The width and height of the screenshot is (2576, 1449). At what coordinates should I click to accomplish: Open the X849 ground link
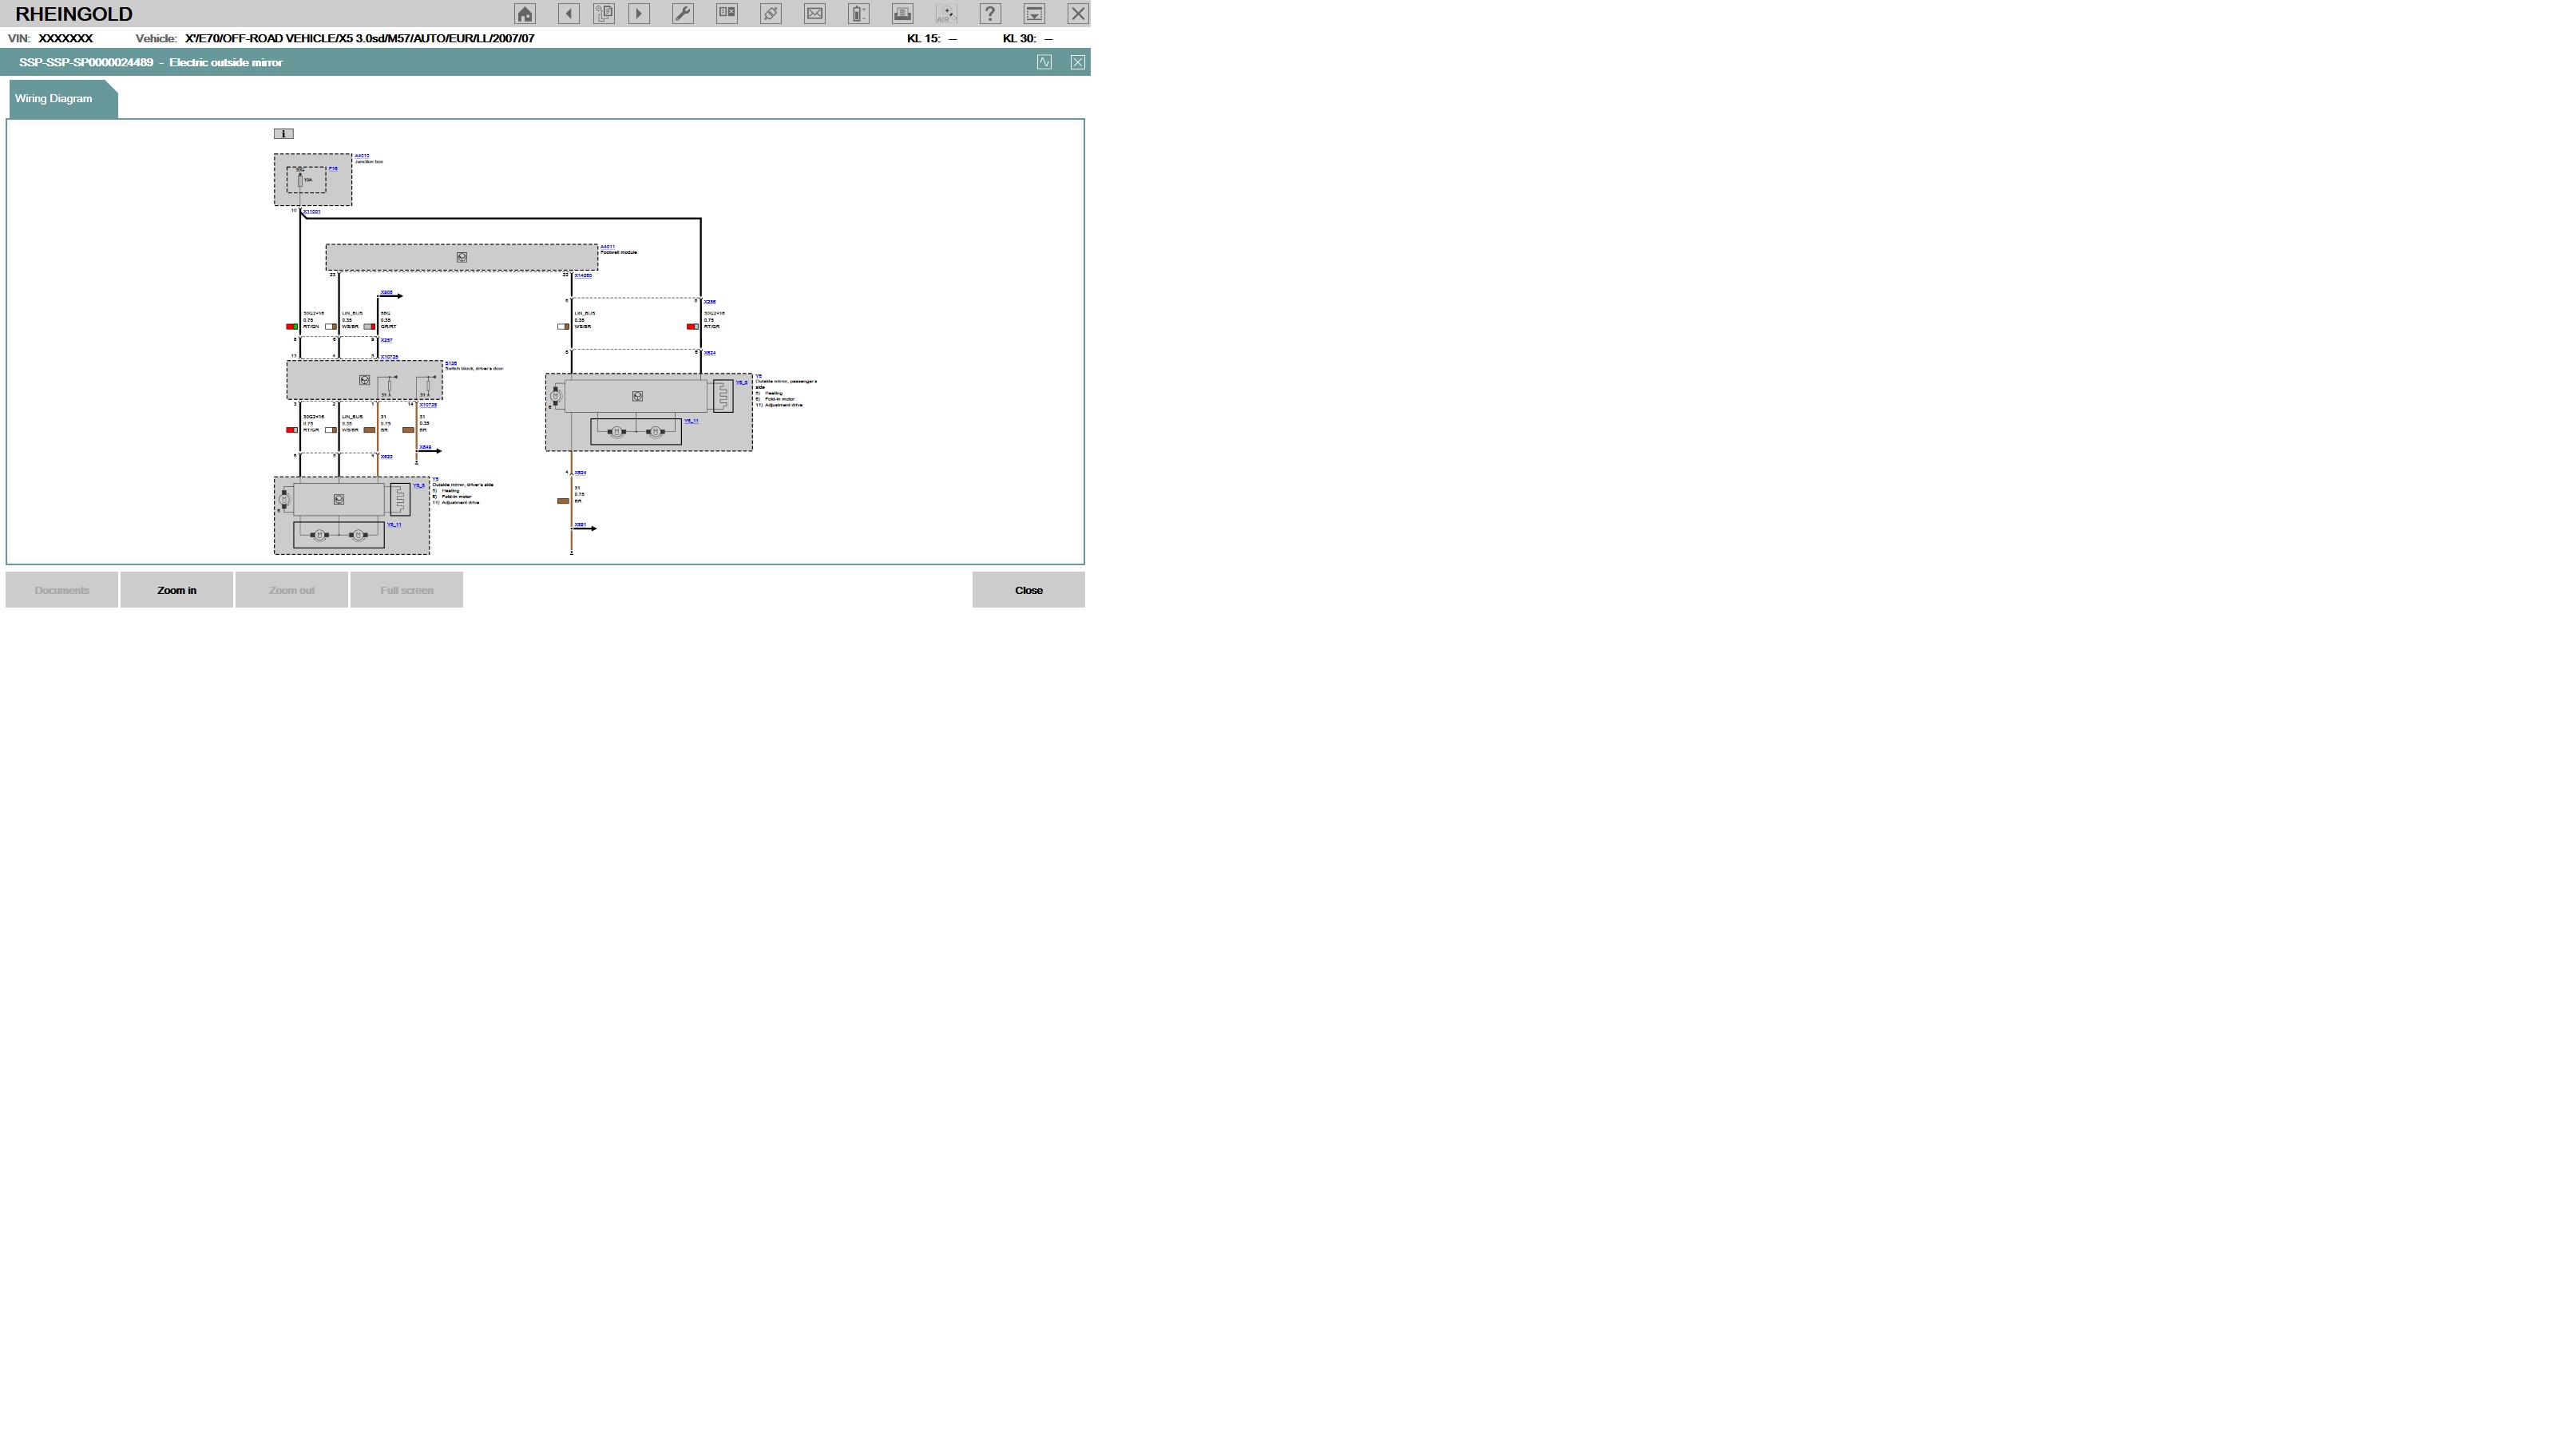[x=425, y=447]
